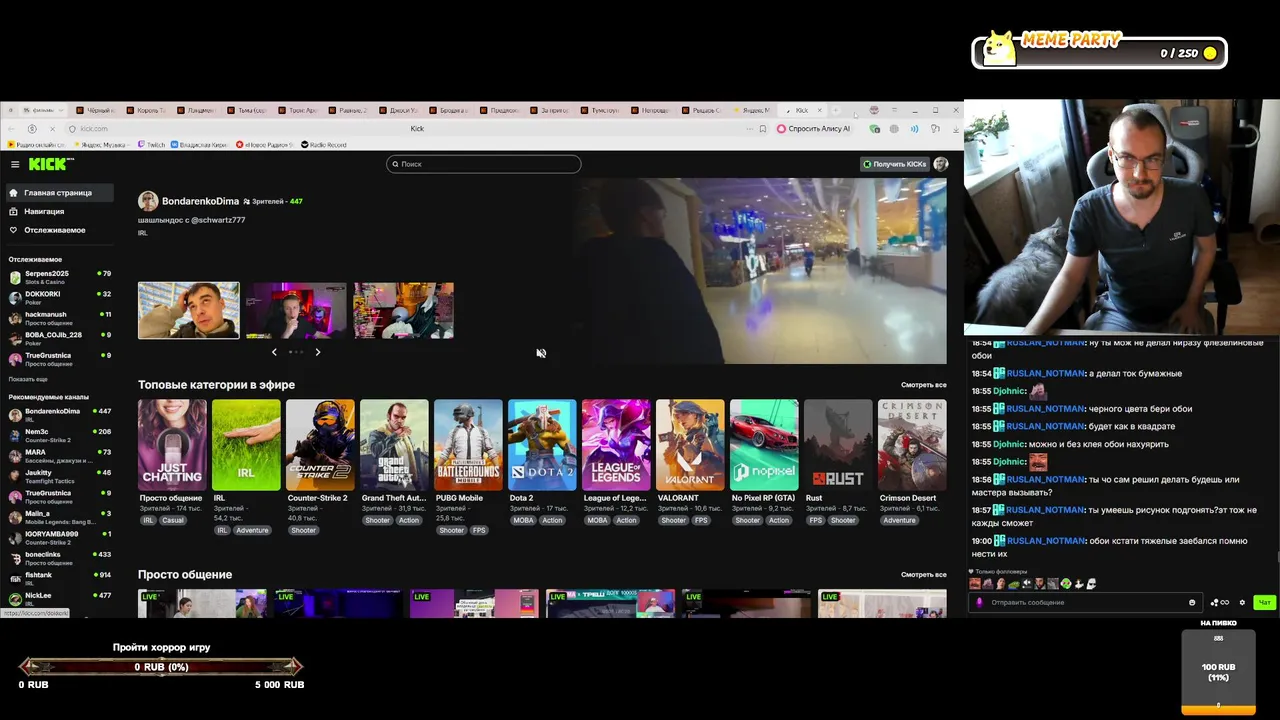The width and height of the screenshot is (1280, 720).
Task: Click Спросить Алису AI button
Action: pos(814,129)
